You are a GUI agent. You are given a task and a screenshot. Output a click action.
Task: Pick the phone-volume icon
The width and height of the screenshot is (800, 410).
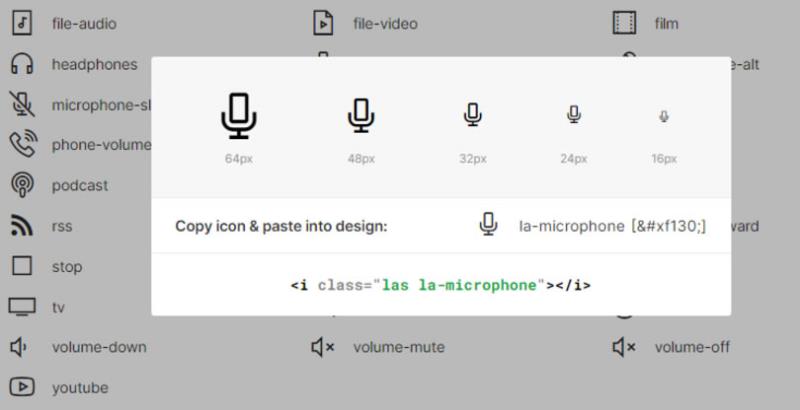[23, 144]
